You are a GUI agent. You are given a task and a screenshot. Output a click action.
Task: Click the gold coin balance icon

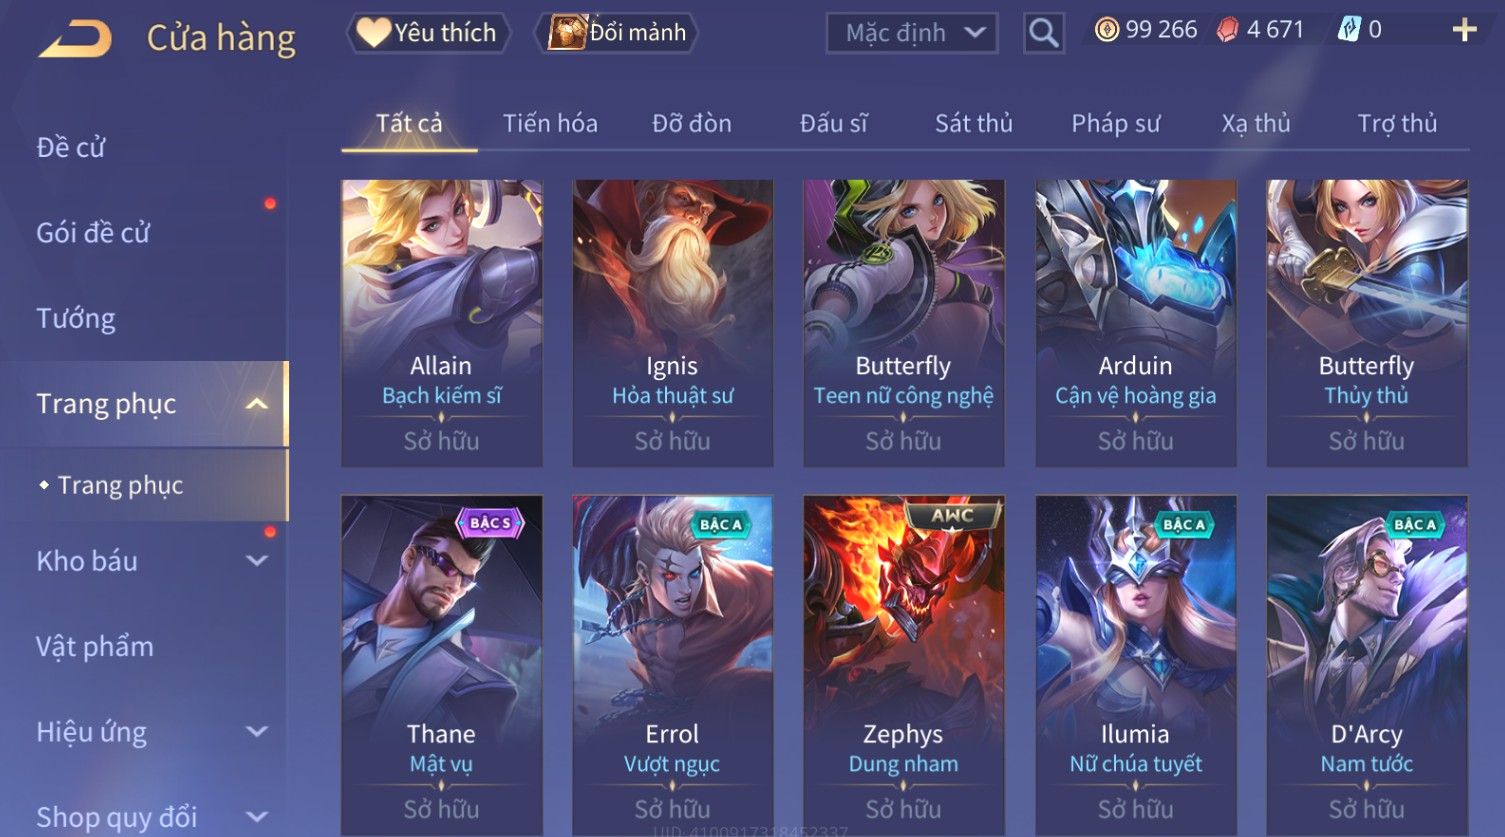[x=1106, y=30]
